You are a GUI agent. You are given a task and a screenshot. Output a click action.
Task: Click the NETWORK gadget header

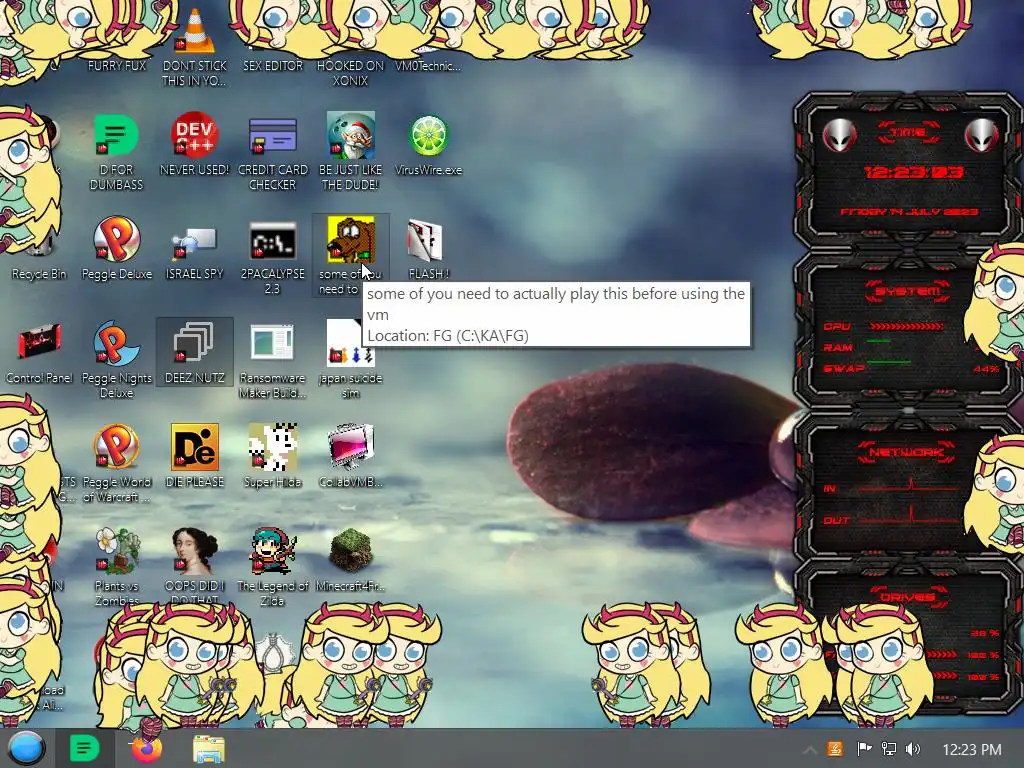pyautogui.click(x=907, y=452)
